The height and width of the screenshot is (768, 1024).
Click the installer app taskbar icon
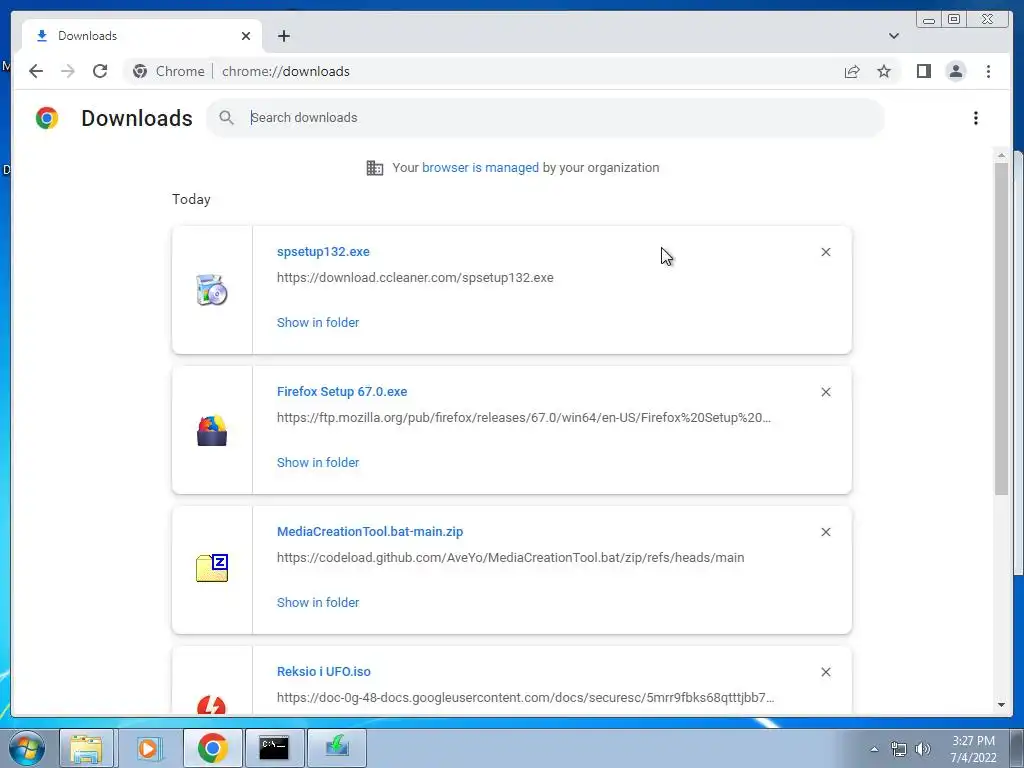point(337,748)
